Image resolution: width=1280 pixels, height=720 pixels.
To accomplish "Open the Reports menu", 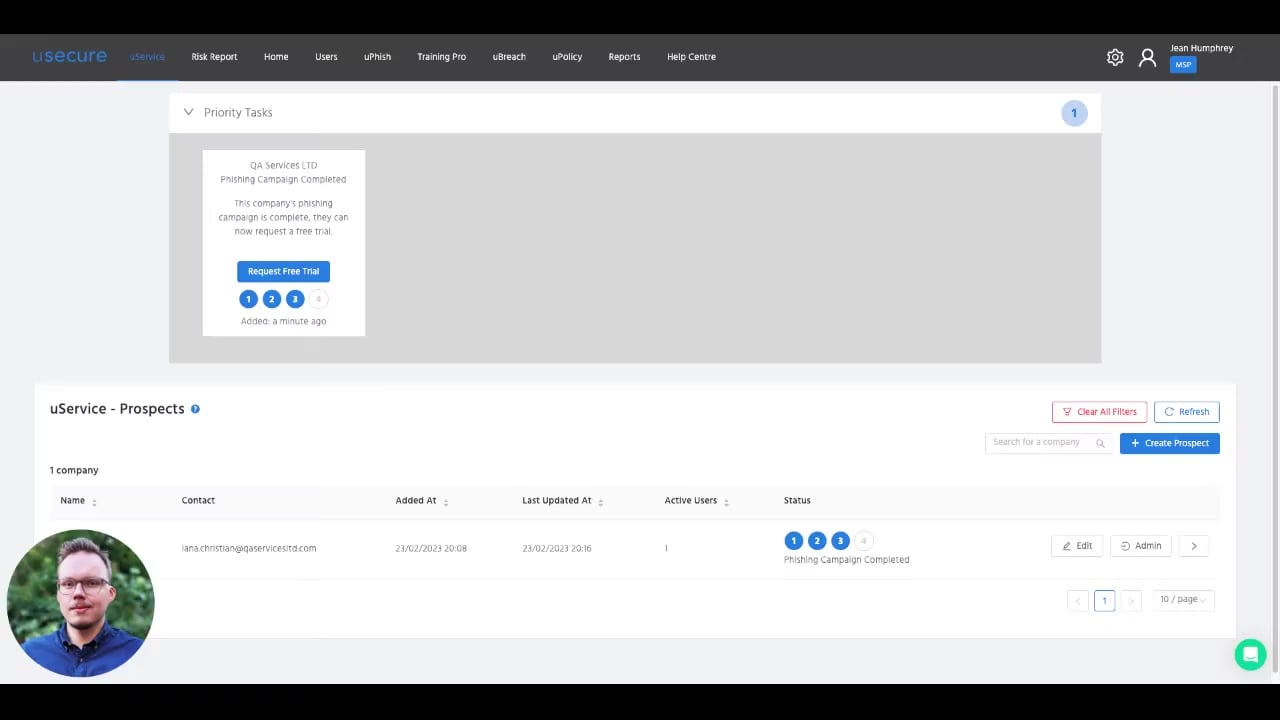I will (624, 57).
